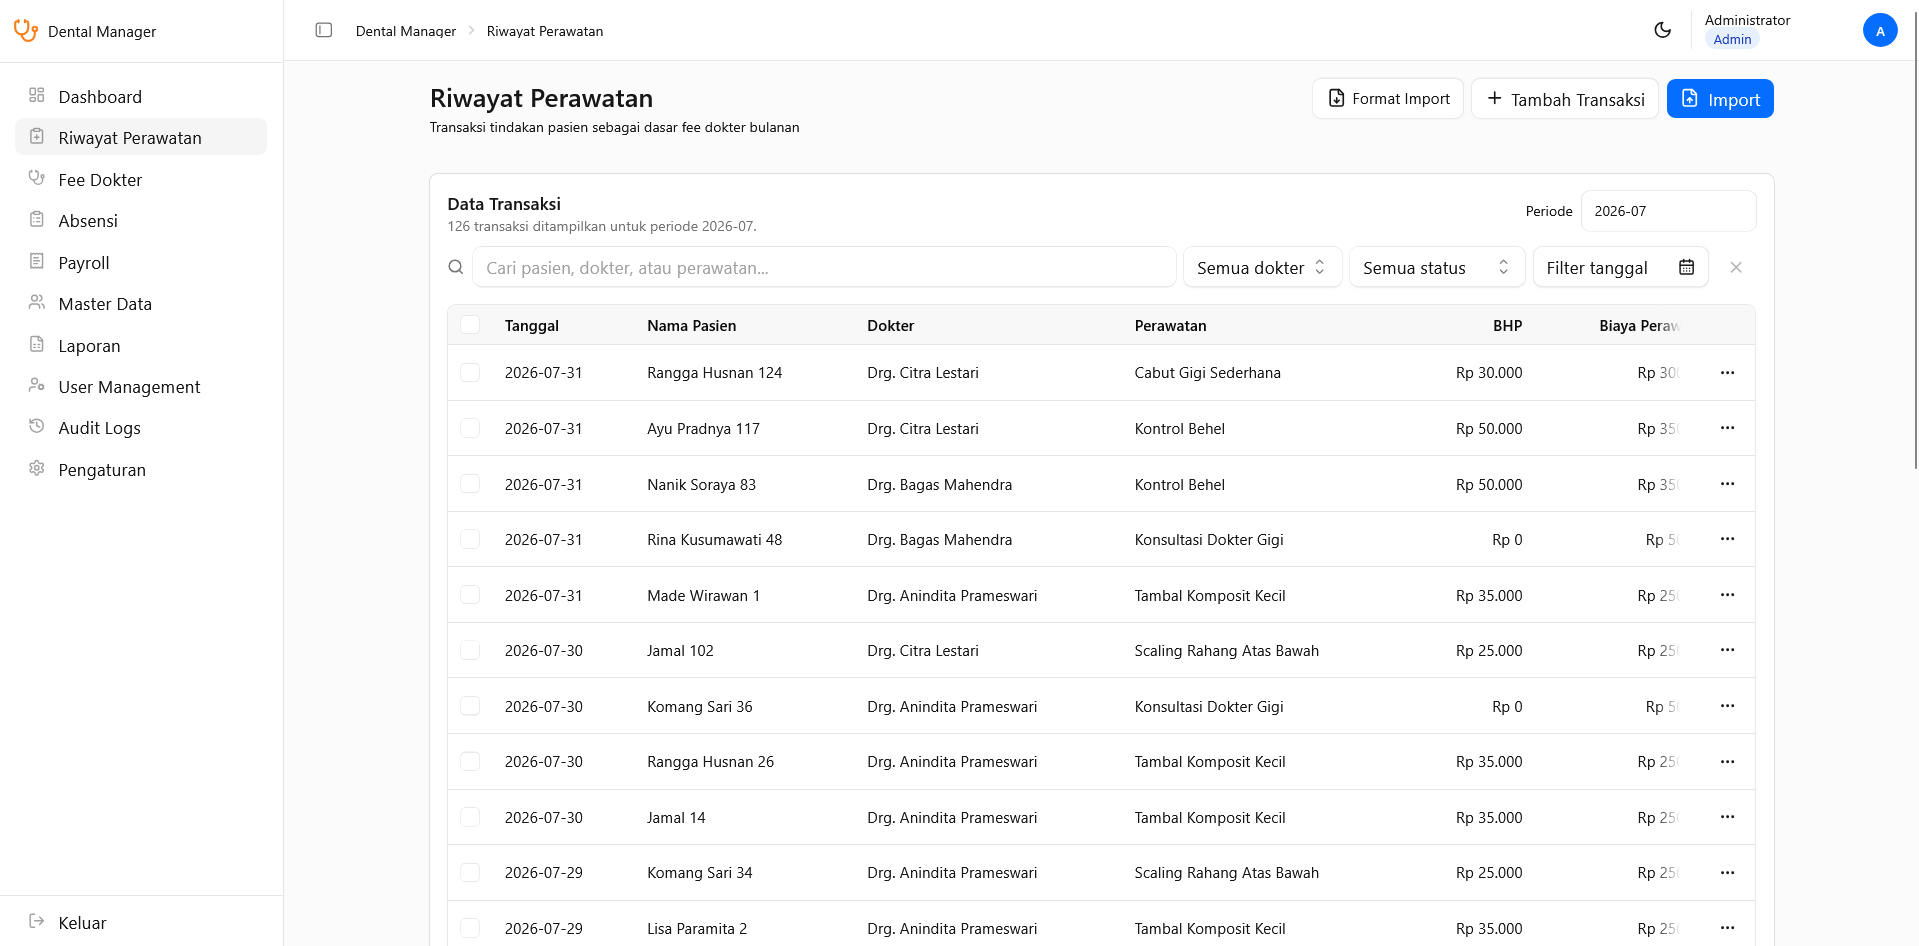This screenshot has height=946, width=1919.
Task: Open Payroll page
Action: [x=141, y=262]
